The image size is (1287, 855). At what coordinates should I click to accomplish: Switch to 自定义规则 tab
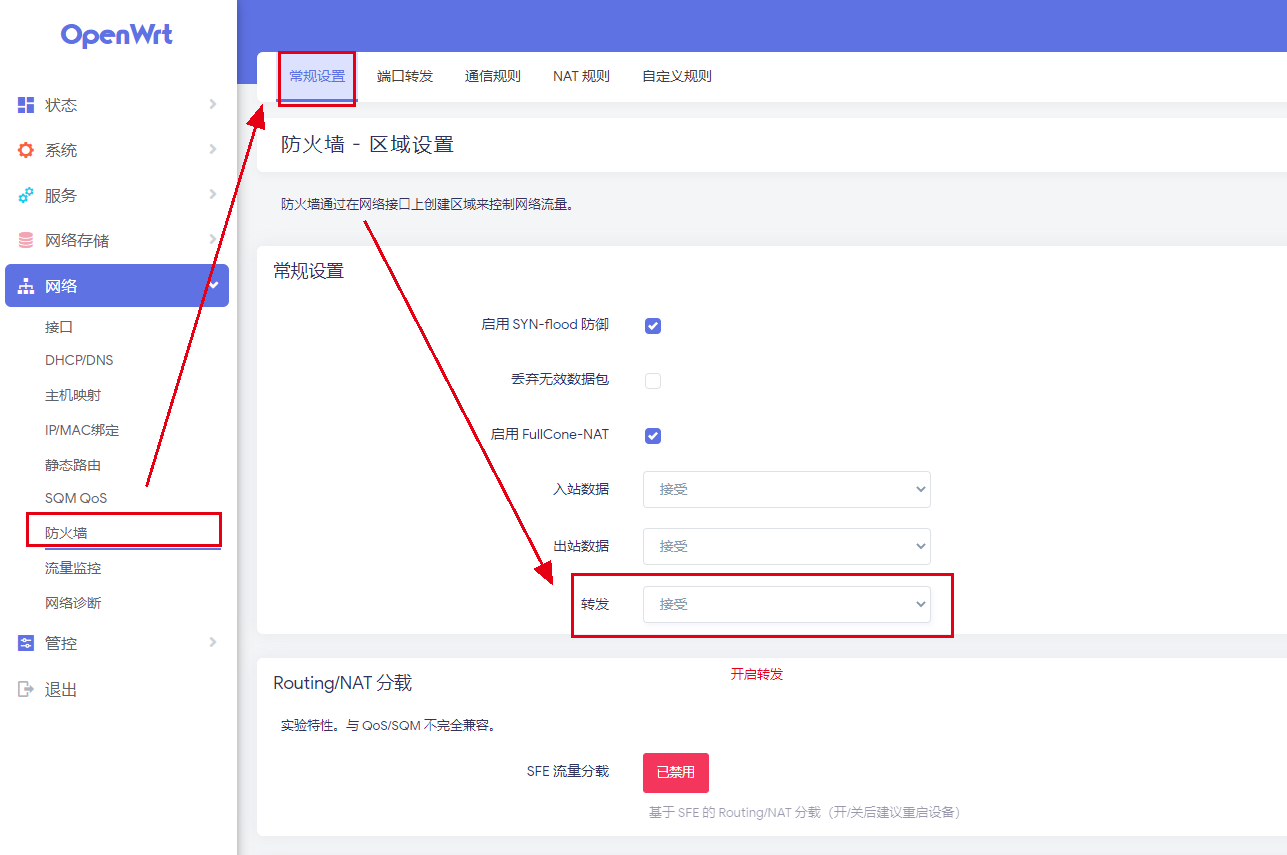click(x=677, y=76)
